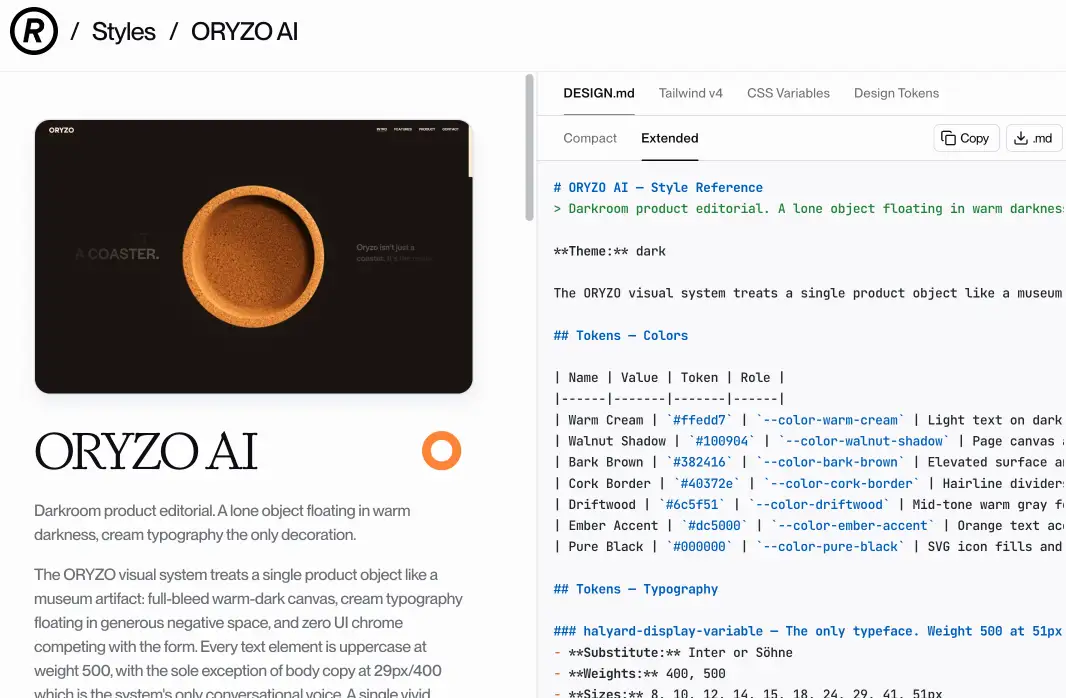Screen dimensions: 1066x698
Task: Click the download arrow icon beside .md
Action: click(x=1020, y=138)
